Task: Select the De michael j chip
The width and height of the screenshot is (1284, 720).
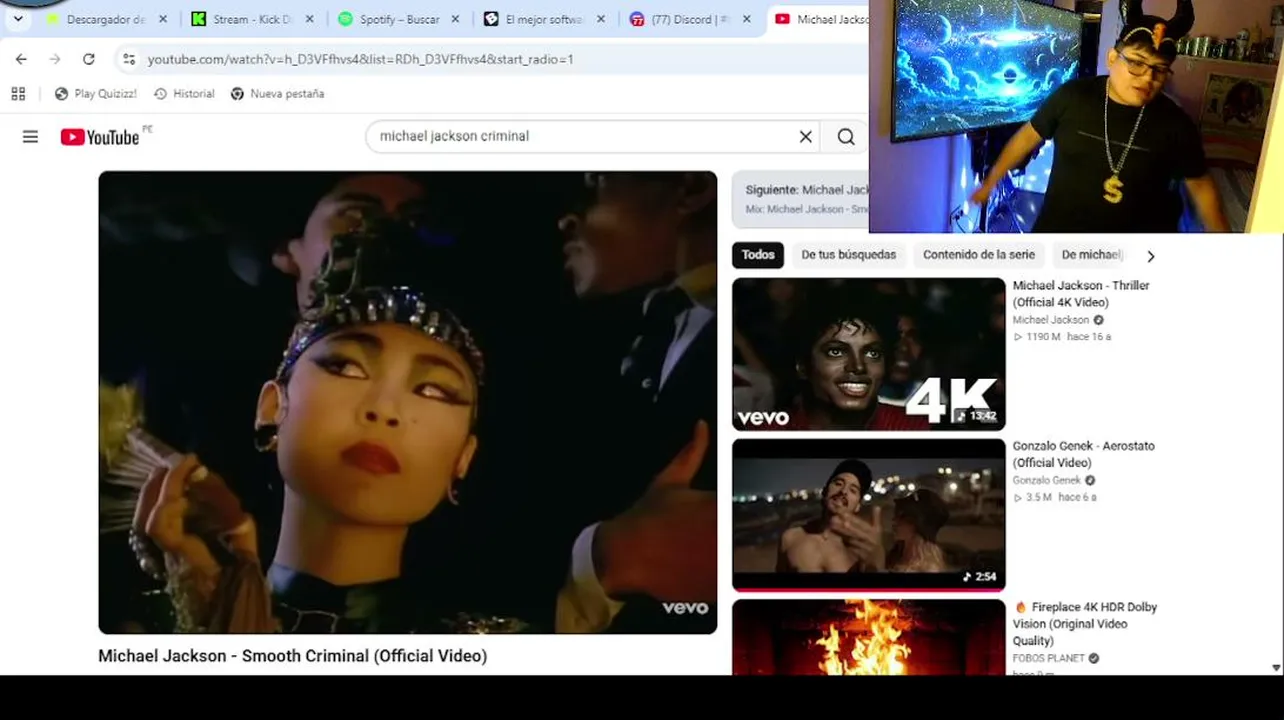Action: point(1092,255)
